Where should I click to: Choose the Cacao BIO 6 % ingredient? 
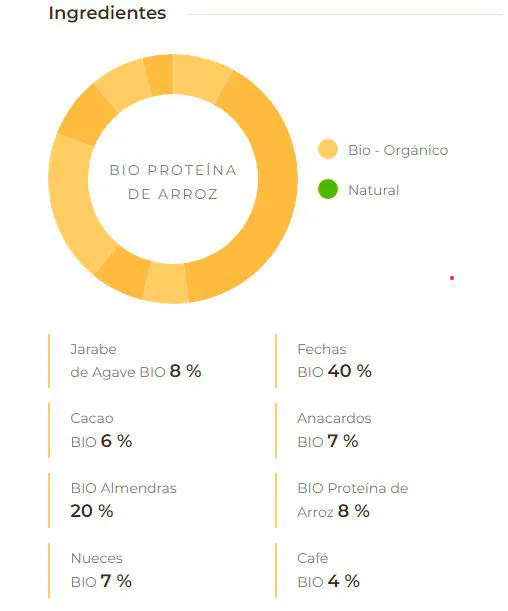101,430
